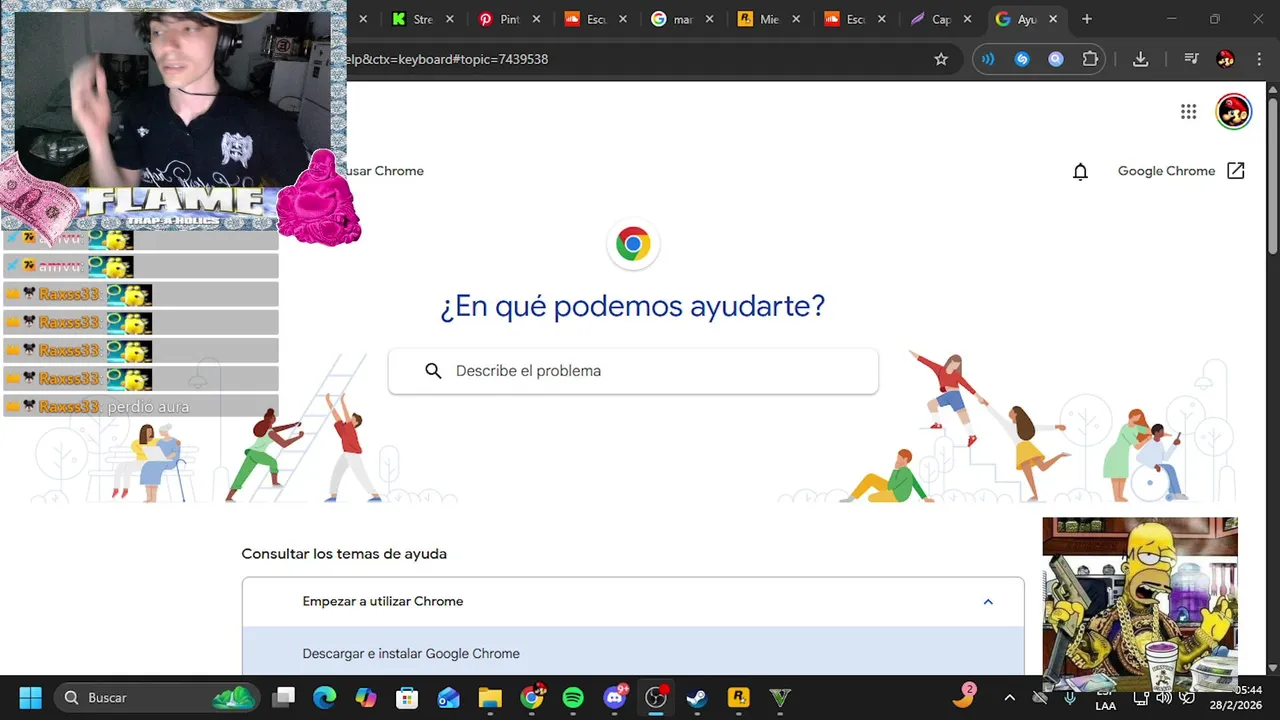Click the notifications bell icon

click(x=1080, y=171)
